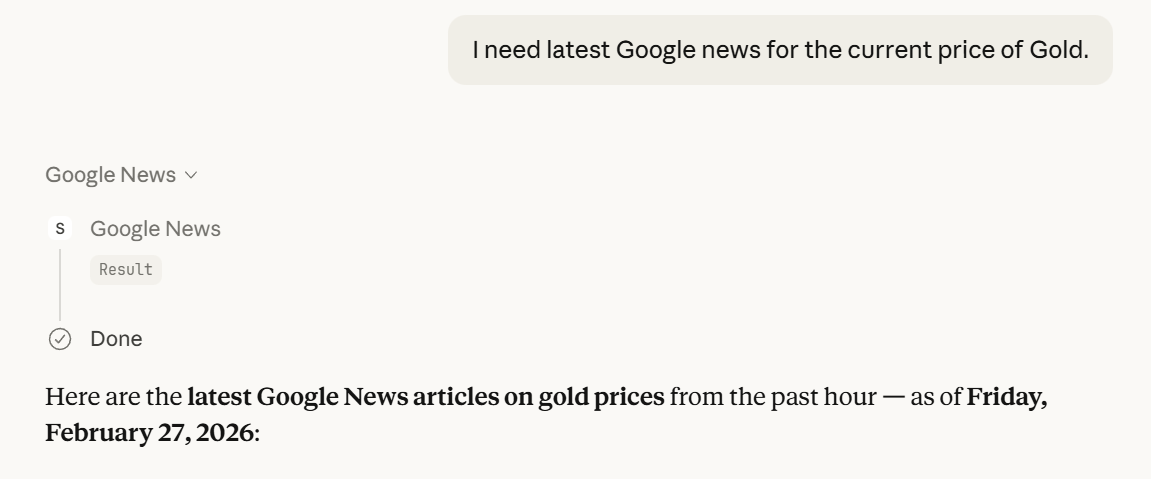This screenshot has height=479, width=1151.
Task: Click the vertical line under the S icon
Action: tap(60, 285)
